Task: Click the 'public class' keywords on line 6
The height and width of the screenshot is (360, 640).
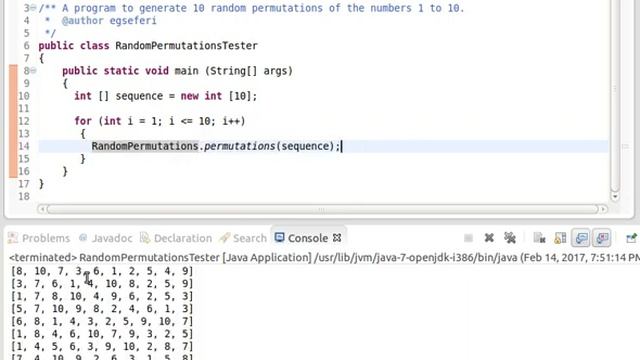Action: click(x=74, y=46)
